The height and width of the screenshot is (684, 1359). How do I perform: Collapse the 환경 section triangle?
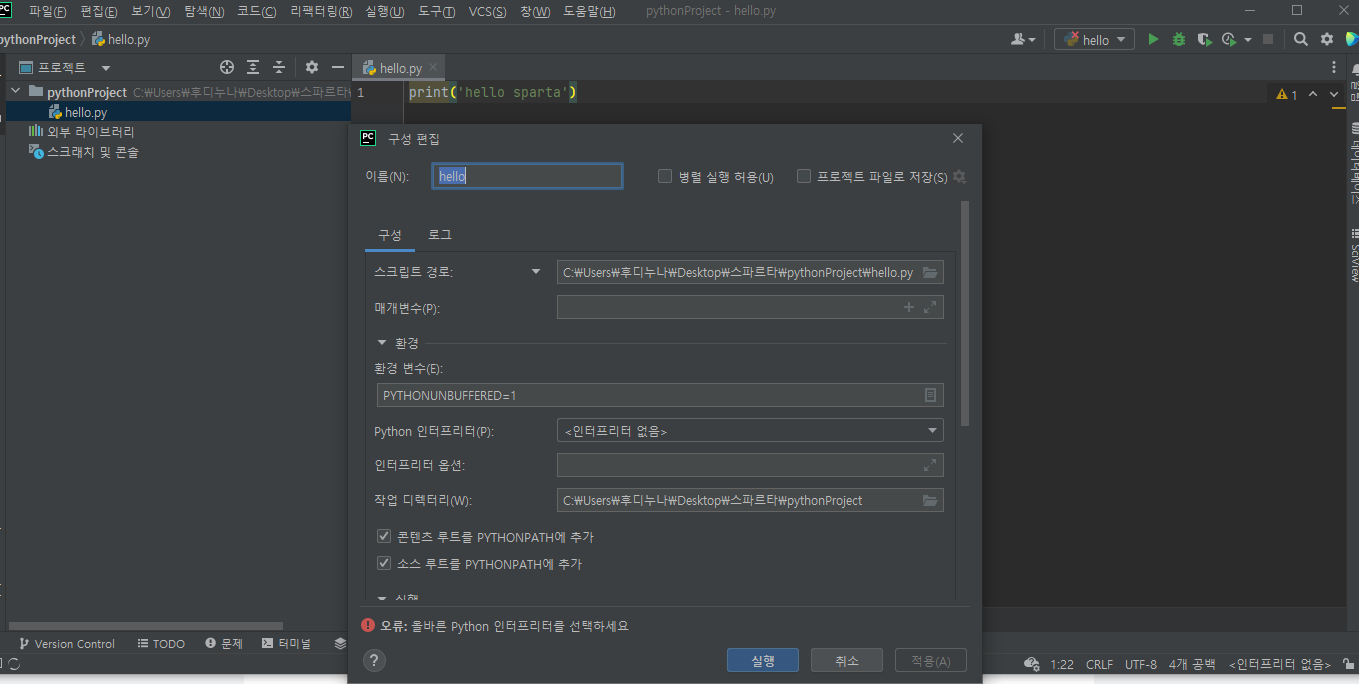click(x=382, y=343)
